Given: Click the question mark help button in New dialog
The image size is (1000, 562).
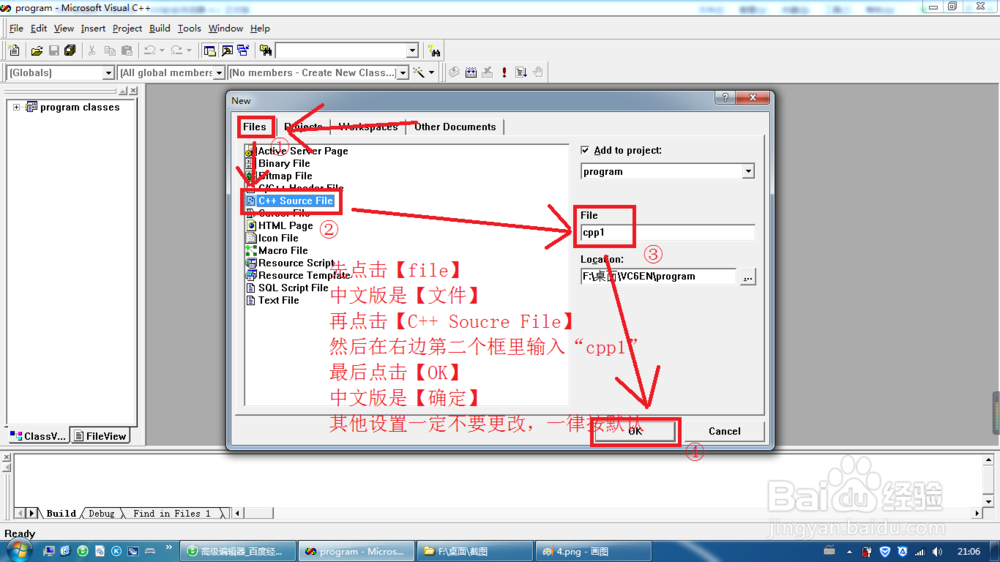Looking at the screenshot, I should point(725,98).
